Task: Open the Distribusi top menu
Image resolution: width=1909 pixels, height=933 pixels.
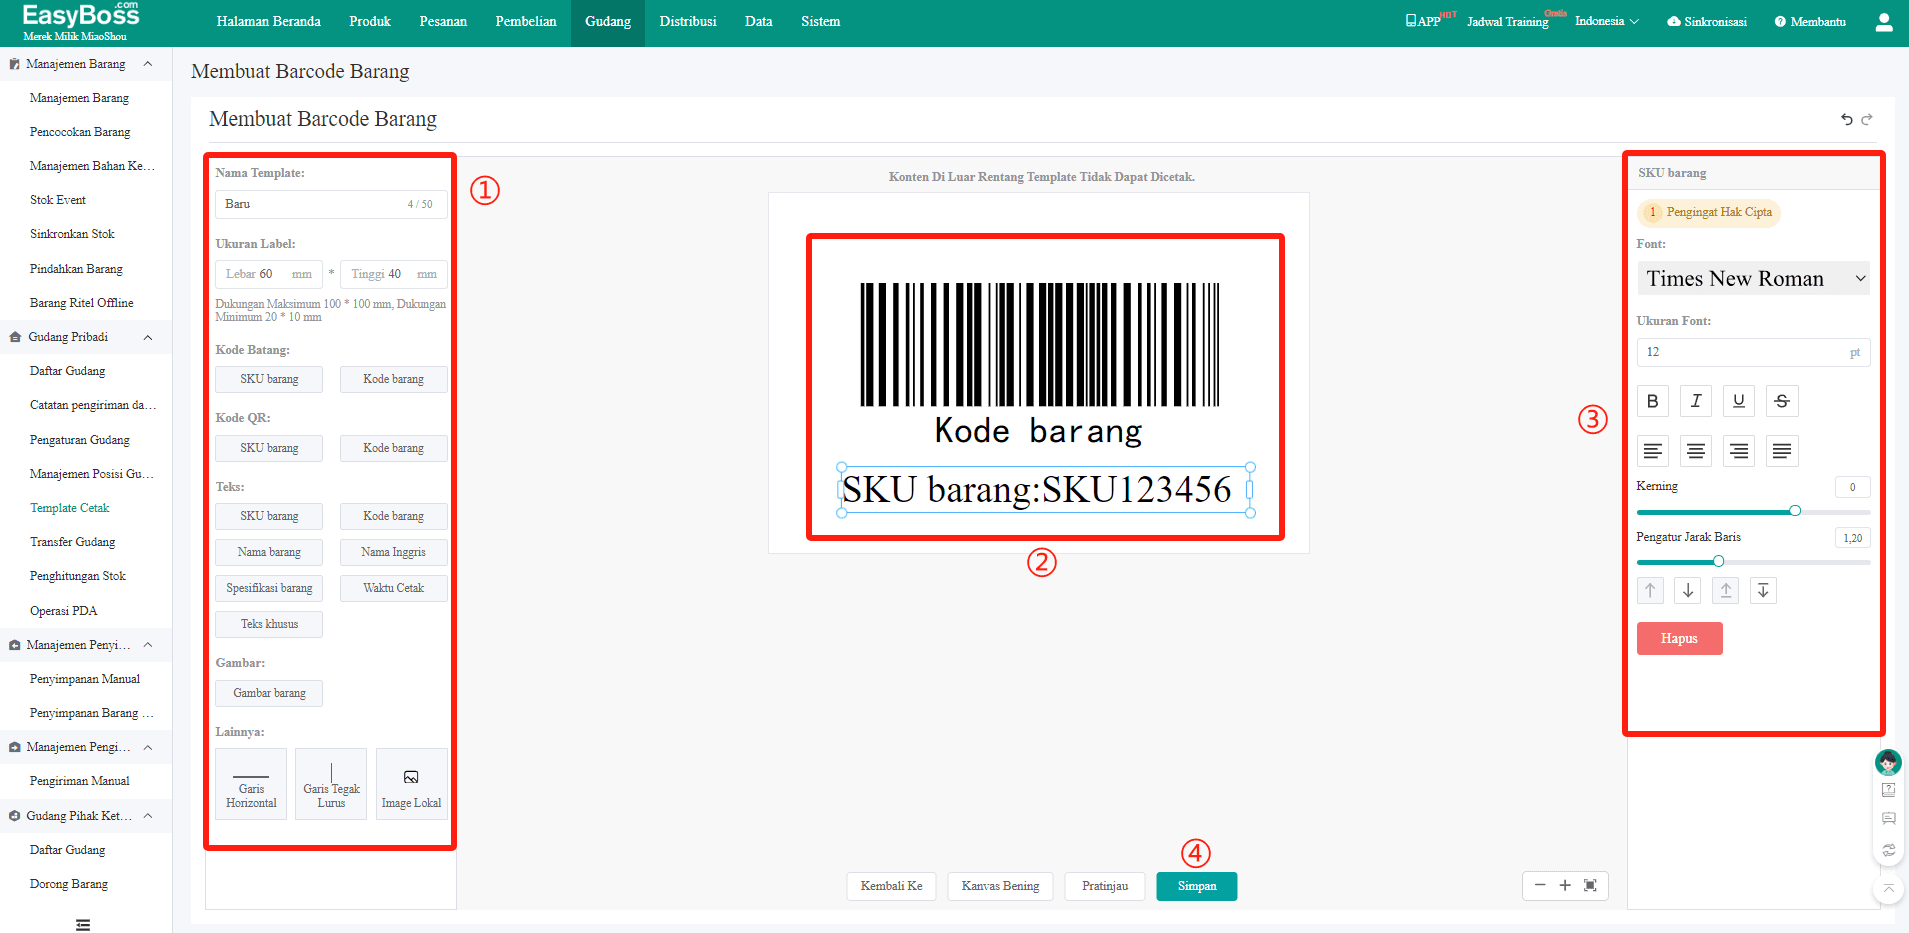Action: pos(688,22)
